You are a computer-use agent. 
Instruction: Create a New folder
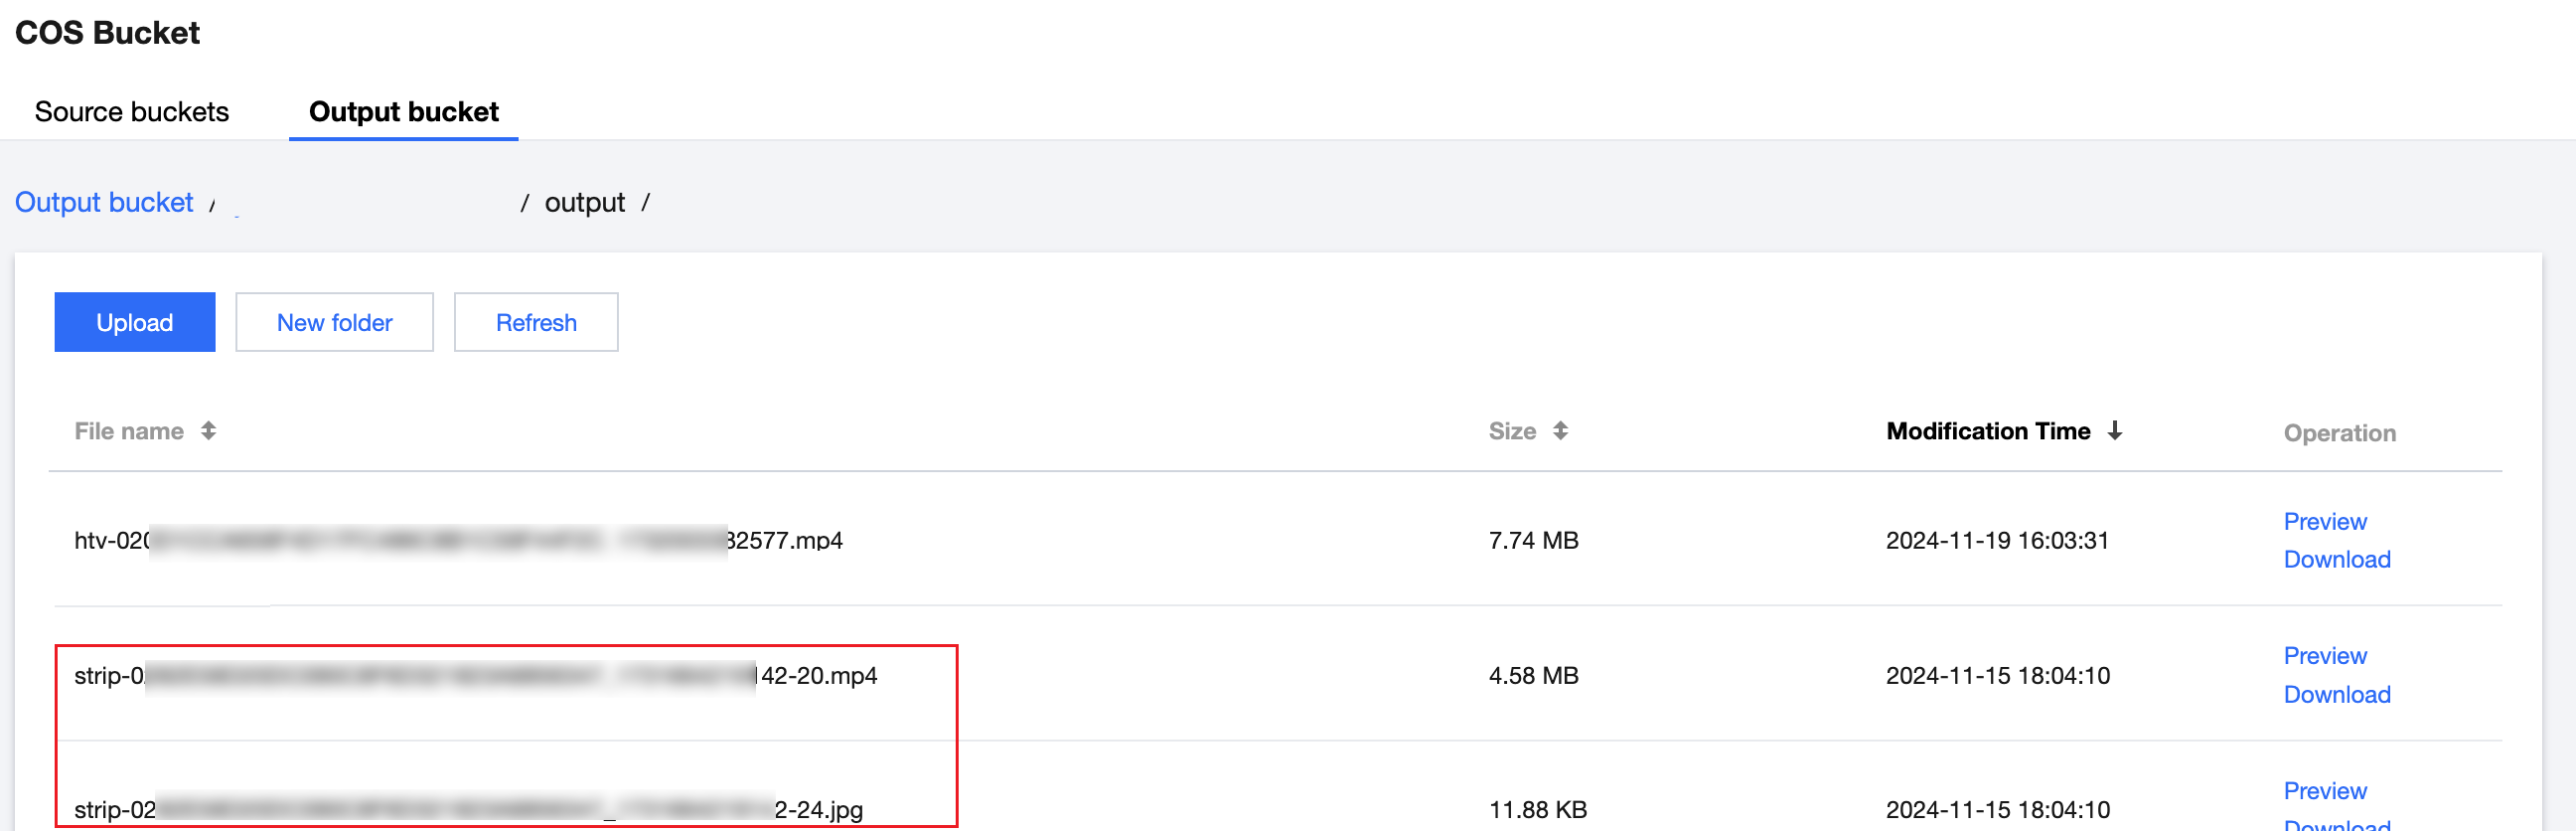(x=334, y=322)
